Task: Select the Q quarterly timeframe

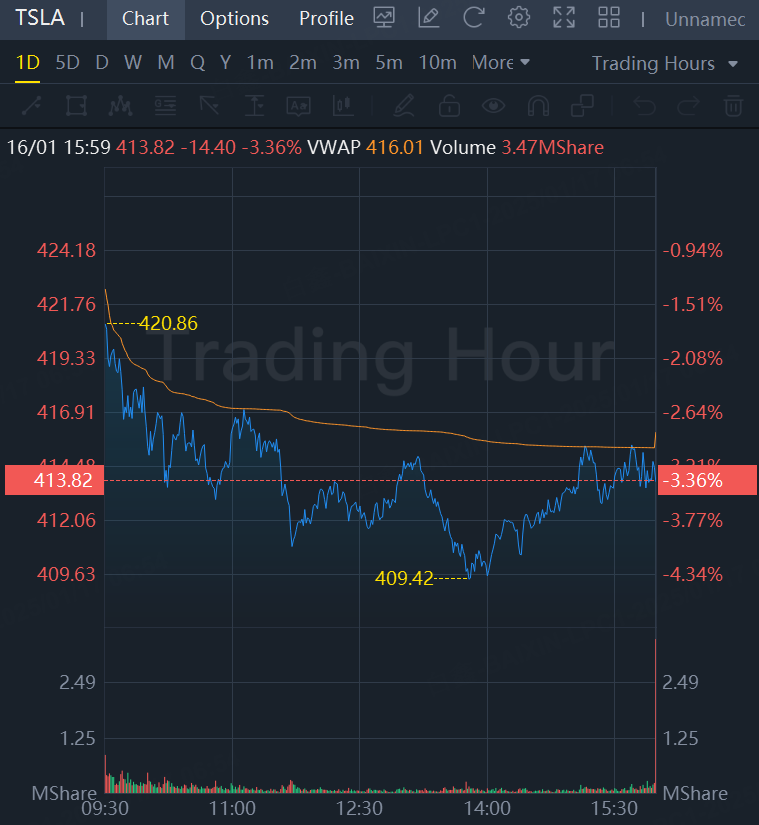Action: pos(198,63)
